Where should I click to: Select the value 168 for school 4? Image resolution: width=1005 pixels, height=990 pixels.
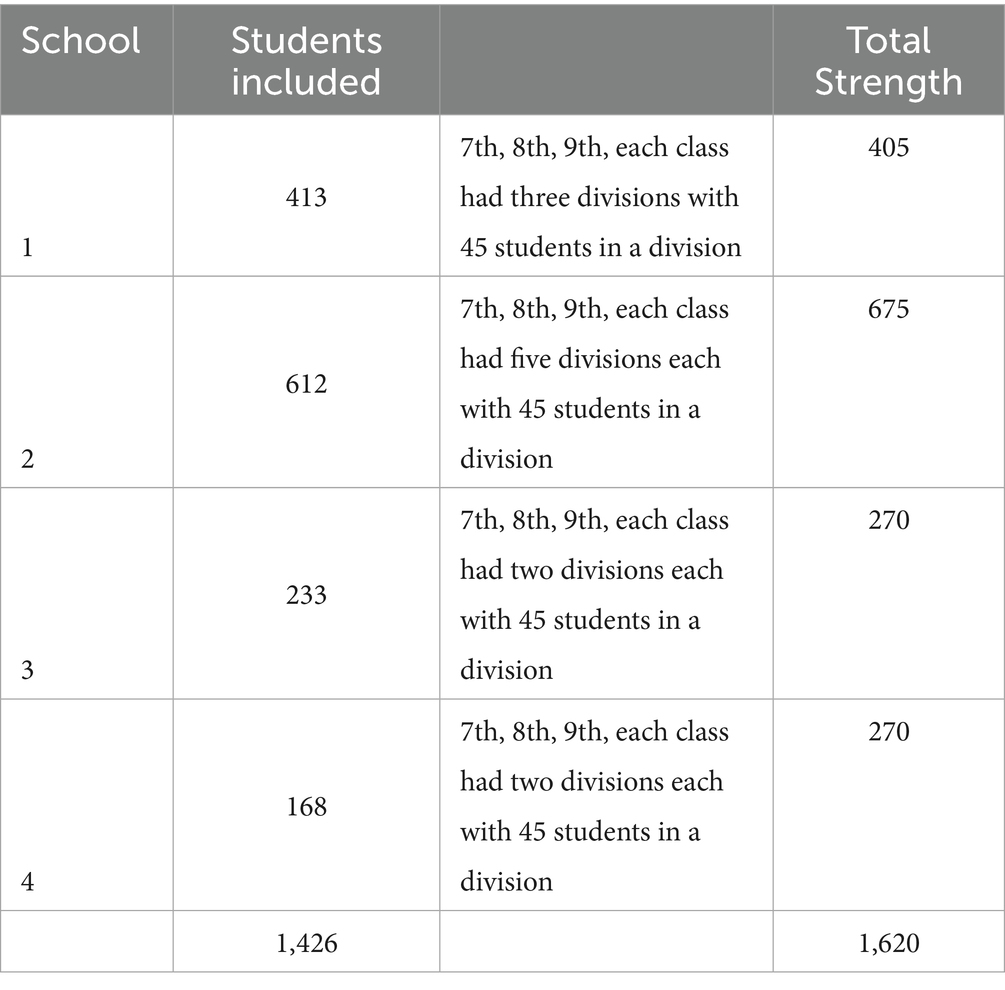(306, 806)
